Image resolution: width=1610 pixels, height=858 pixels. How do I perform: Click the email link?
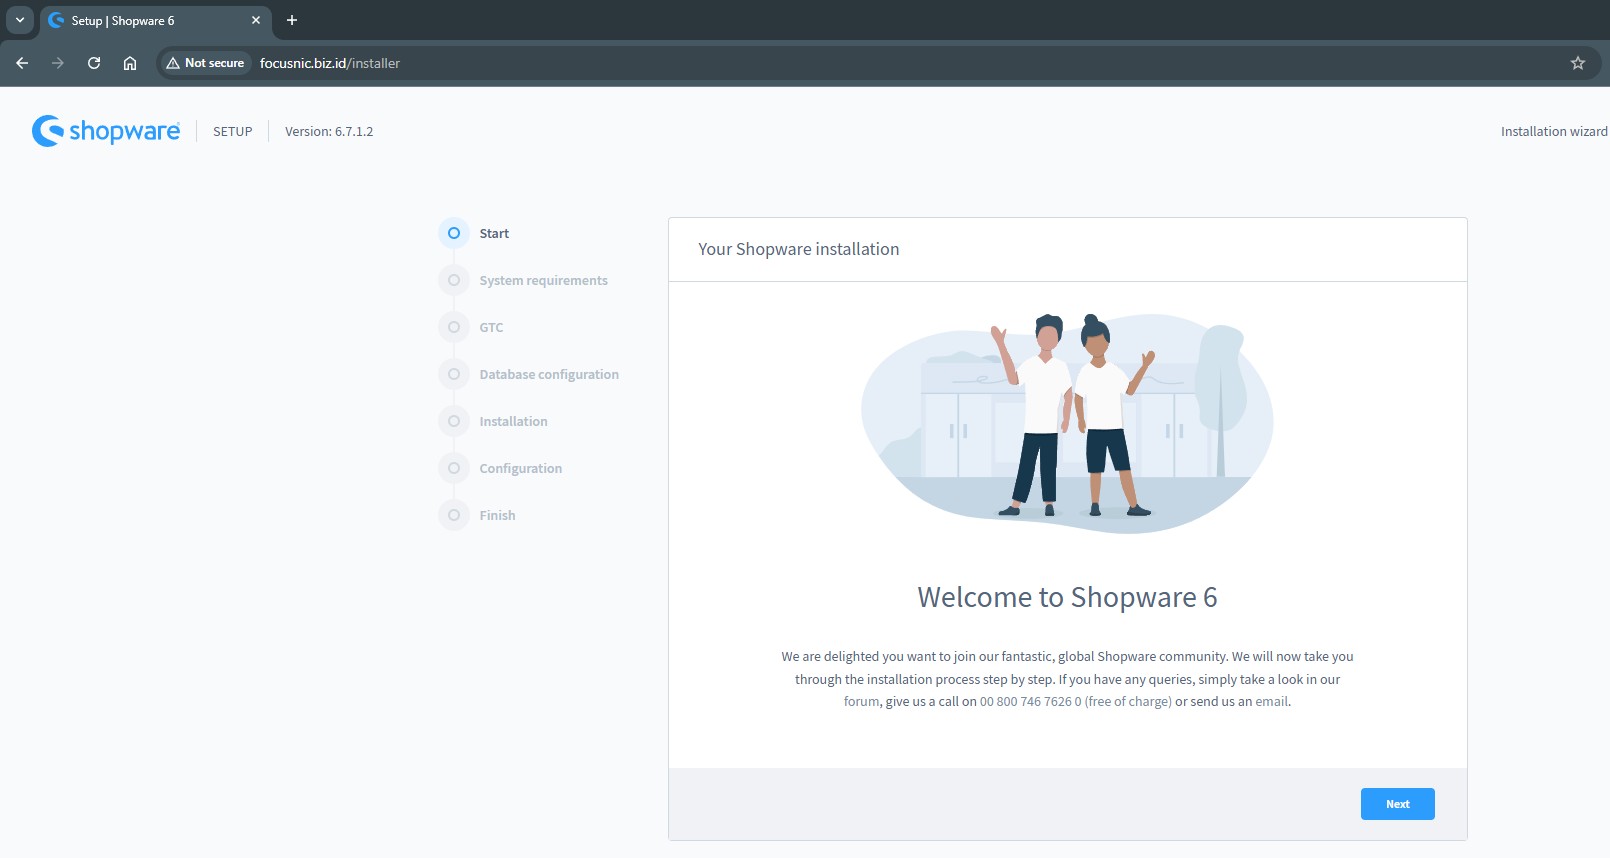click(1271, 702)
